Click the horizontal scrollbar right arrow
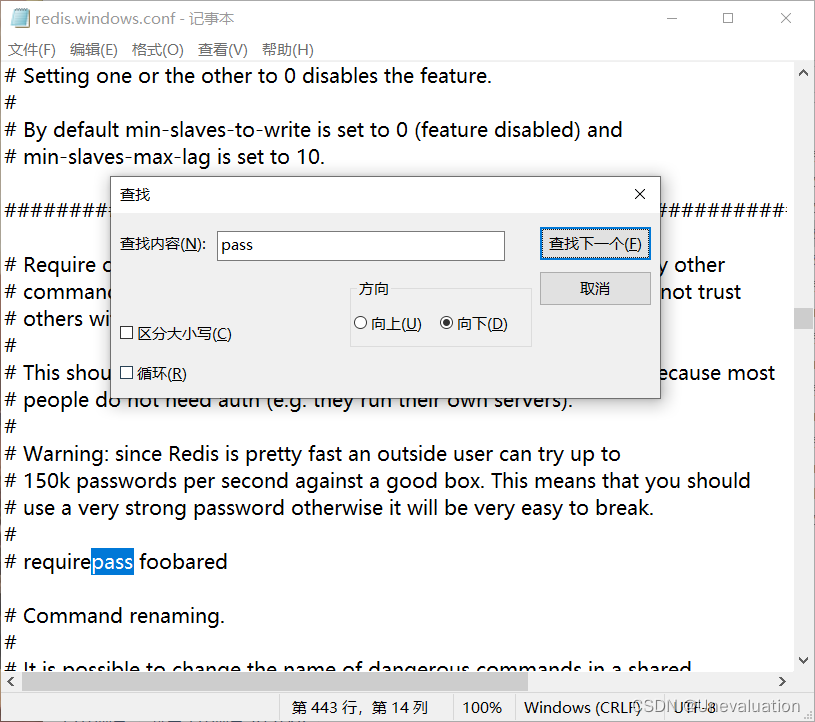815x722 pixels. [x=782, y=681]
